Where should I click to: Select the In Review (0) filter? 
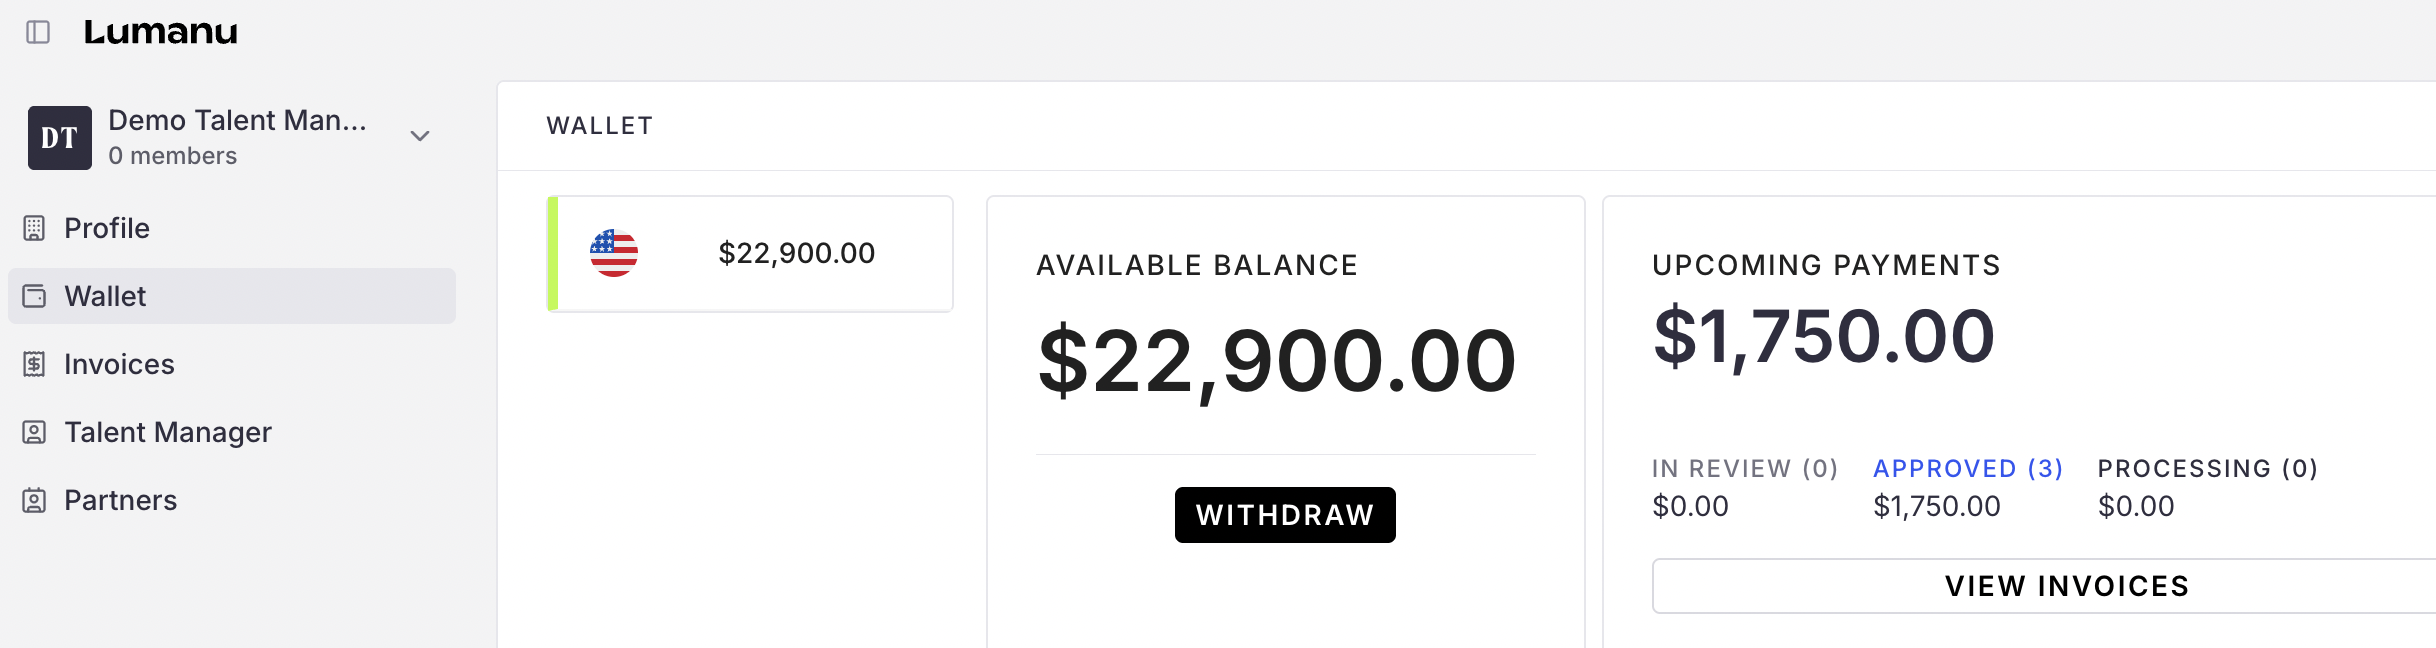coord(1745,469)
